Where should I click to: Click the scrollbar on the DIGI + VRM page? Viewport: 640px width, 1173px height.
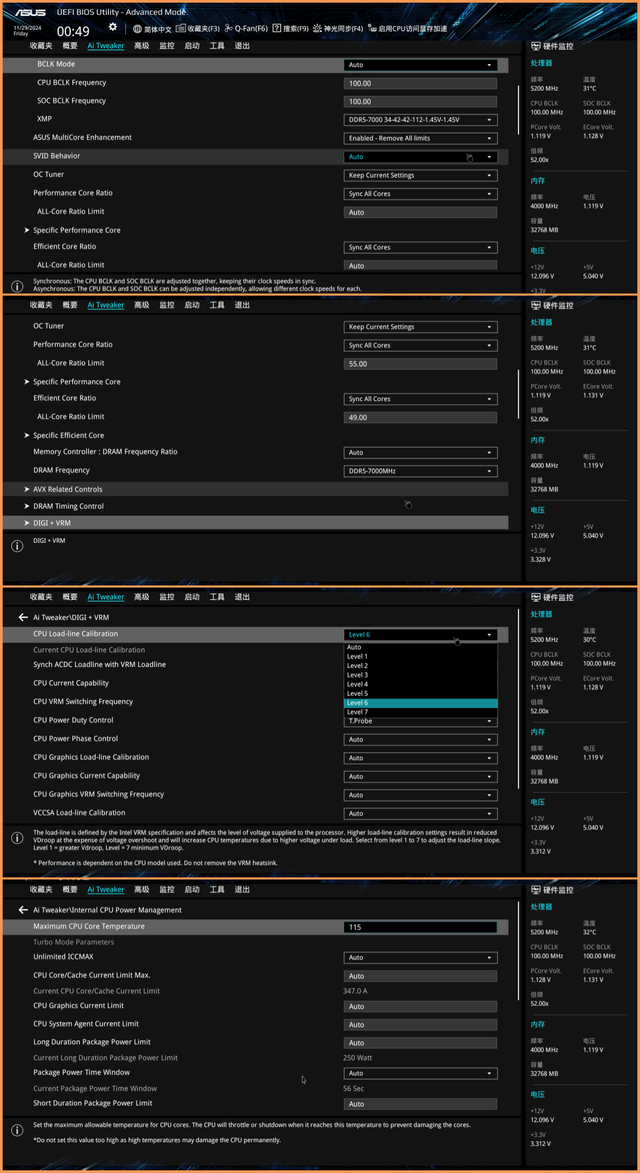519,697
